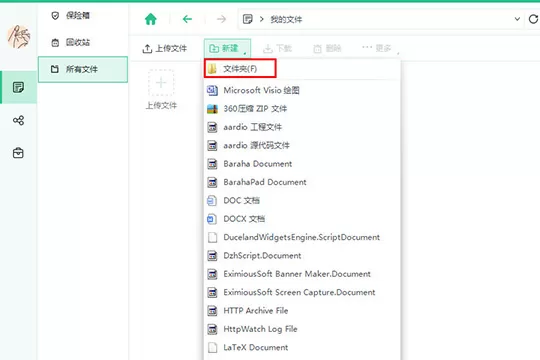Click the trash icon beside 回收站
The height and width of the screenshot is (360, 540).
(x=55, y=43)
